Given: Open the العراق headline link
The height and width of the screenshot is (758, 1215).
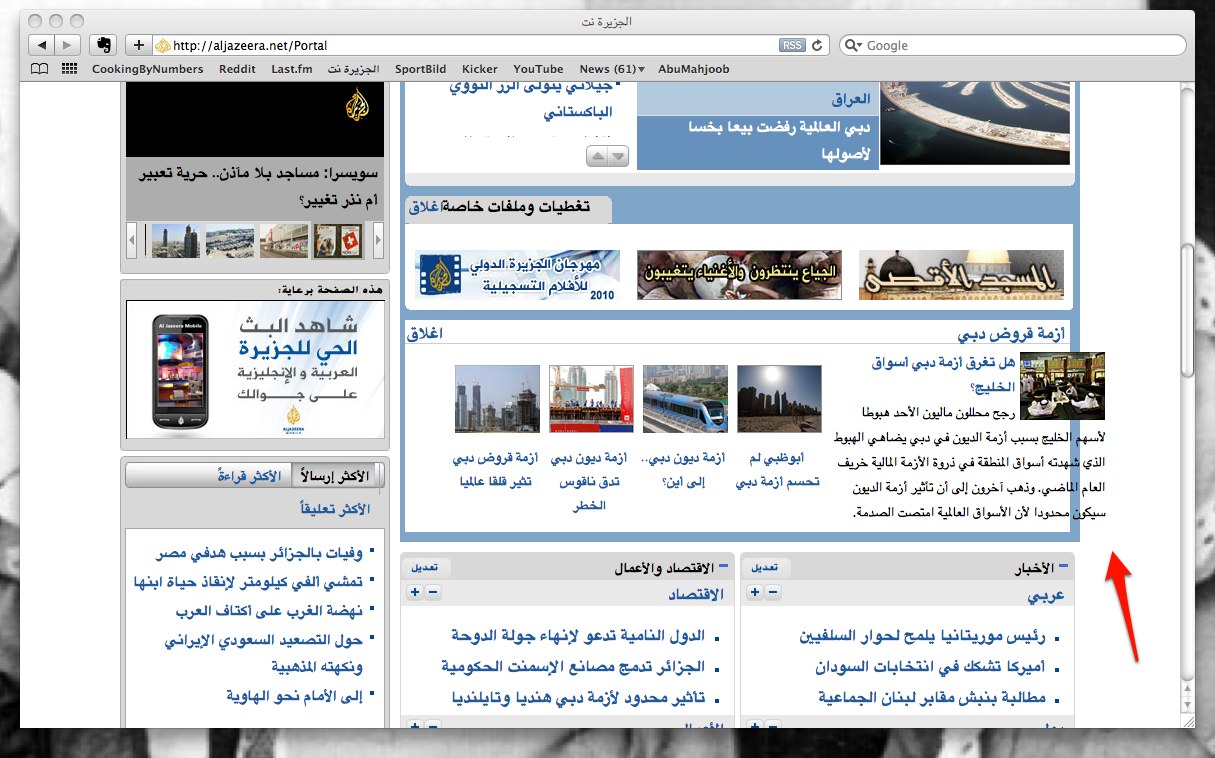Looking at the screenshot, I should pyautogui.click(x=852, y=99).
